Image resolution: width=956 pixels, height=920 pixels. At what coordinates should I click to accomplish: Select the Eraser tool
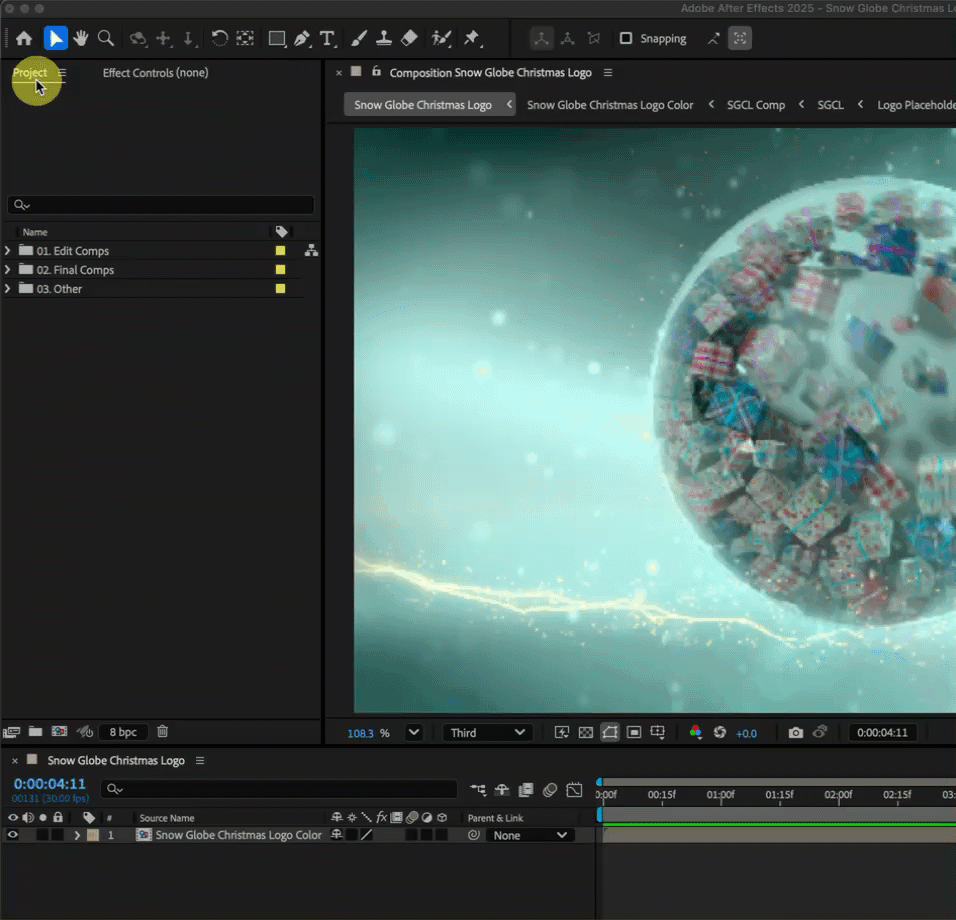[408, 38]
